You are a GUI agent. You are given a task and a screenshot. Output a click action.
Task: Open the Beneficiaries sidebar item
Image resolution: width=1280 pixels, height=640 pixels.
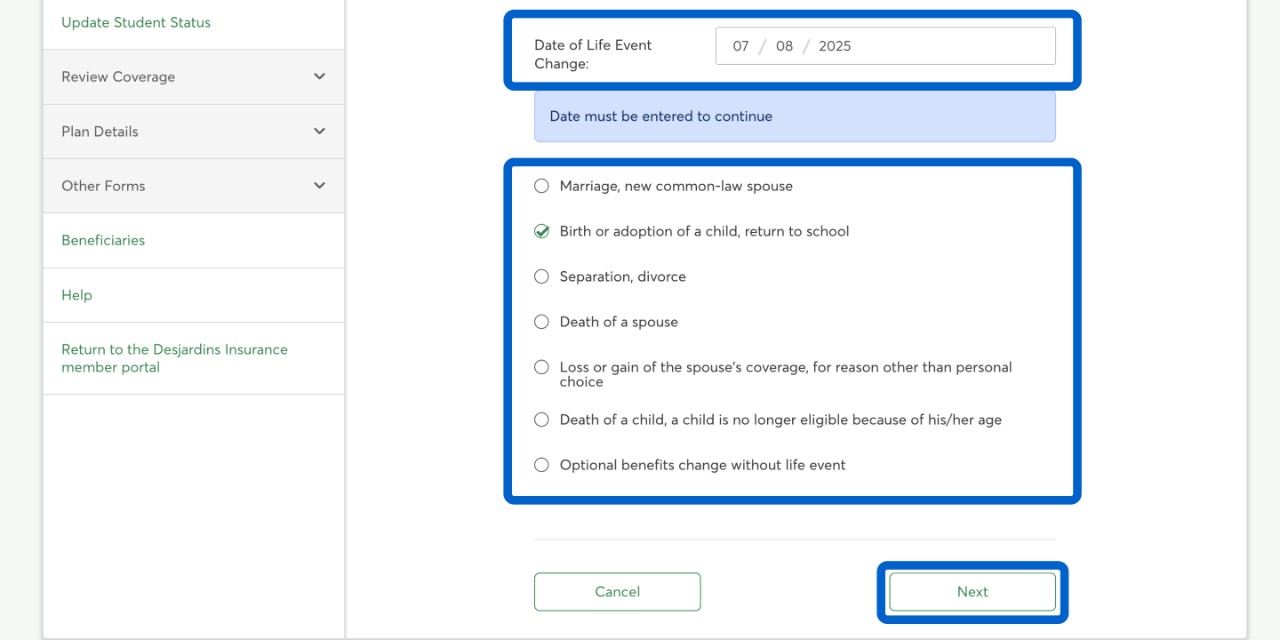(x=103, y=240)
